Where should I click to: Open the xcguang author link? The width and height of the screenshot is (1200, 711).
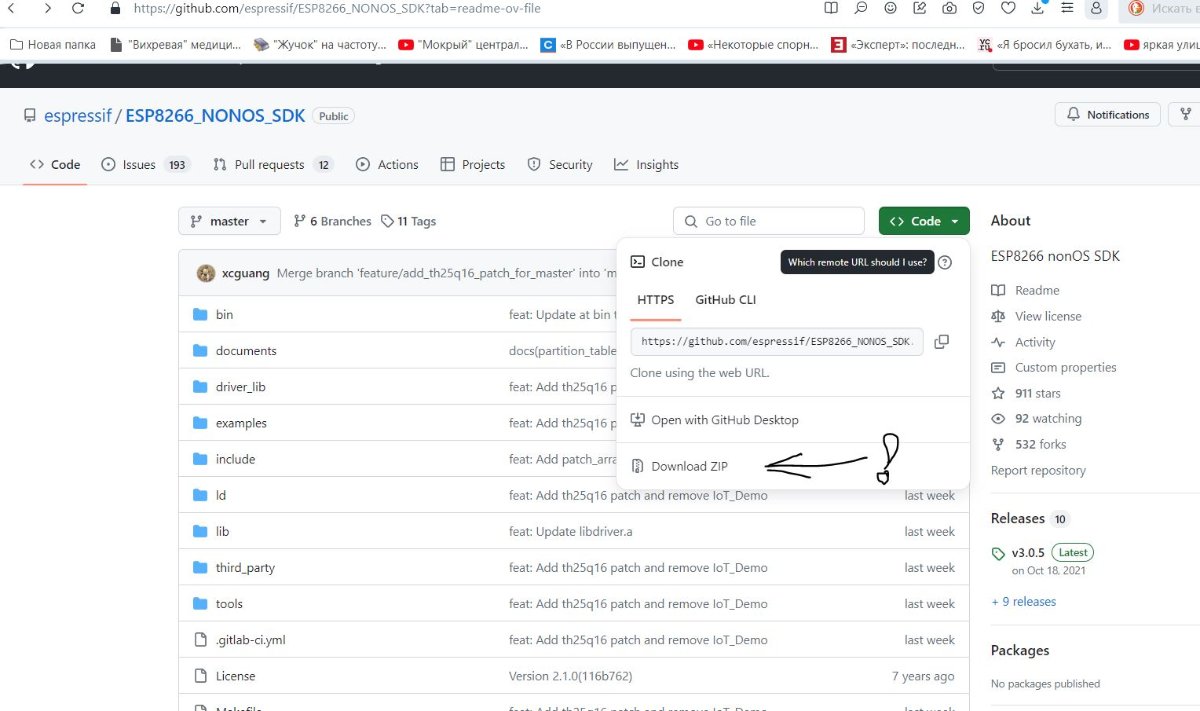pos(246,273)
